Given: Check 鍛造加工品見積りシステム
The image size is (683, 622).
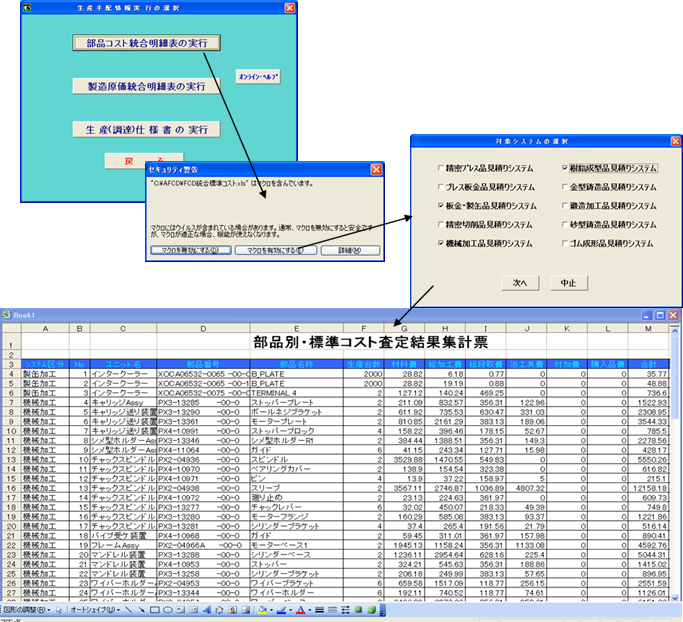Looking at the screenshot, I should (x=565, y=205).
